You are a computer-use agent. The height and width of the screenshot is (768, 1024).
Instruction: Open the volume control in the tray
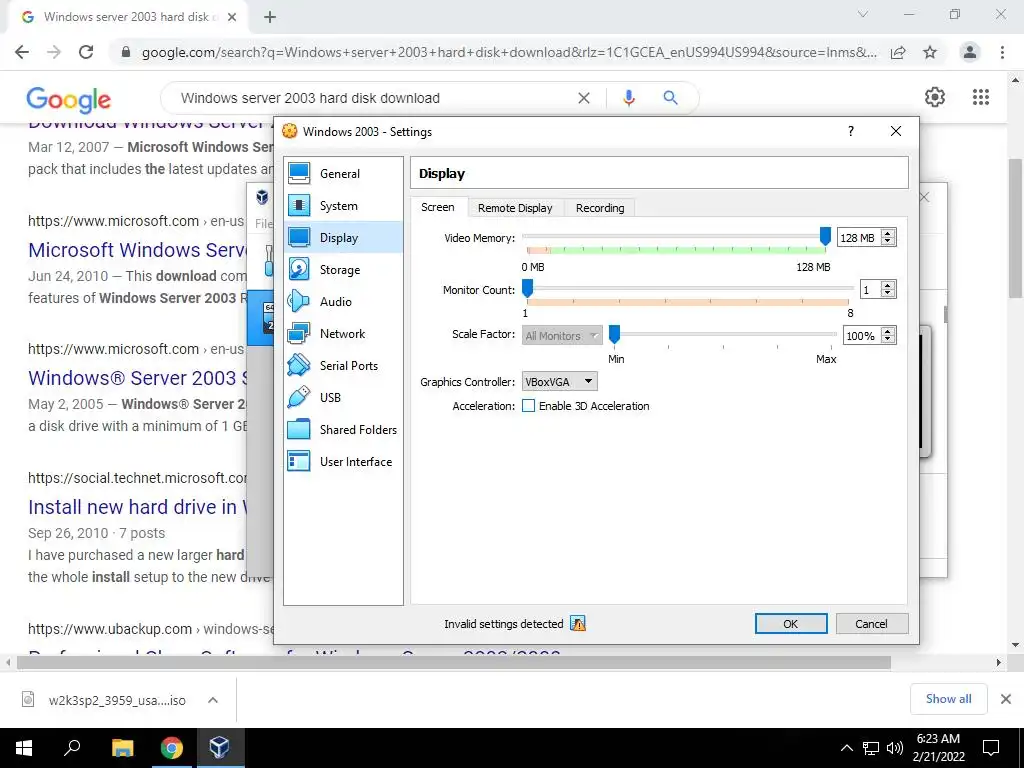895,748
